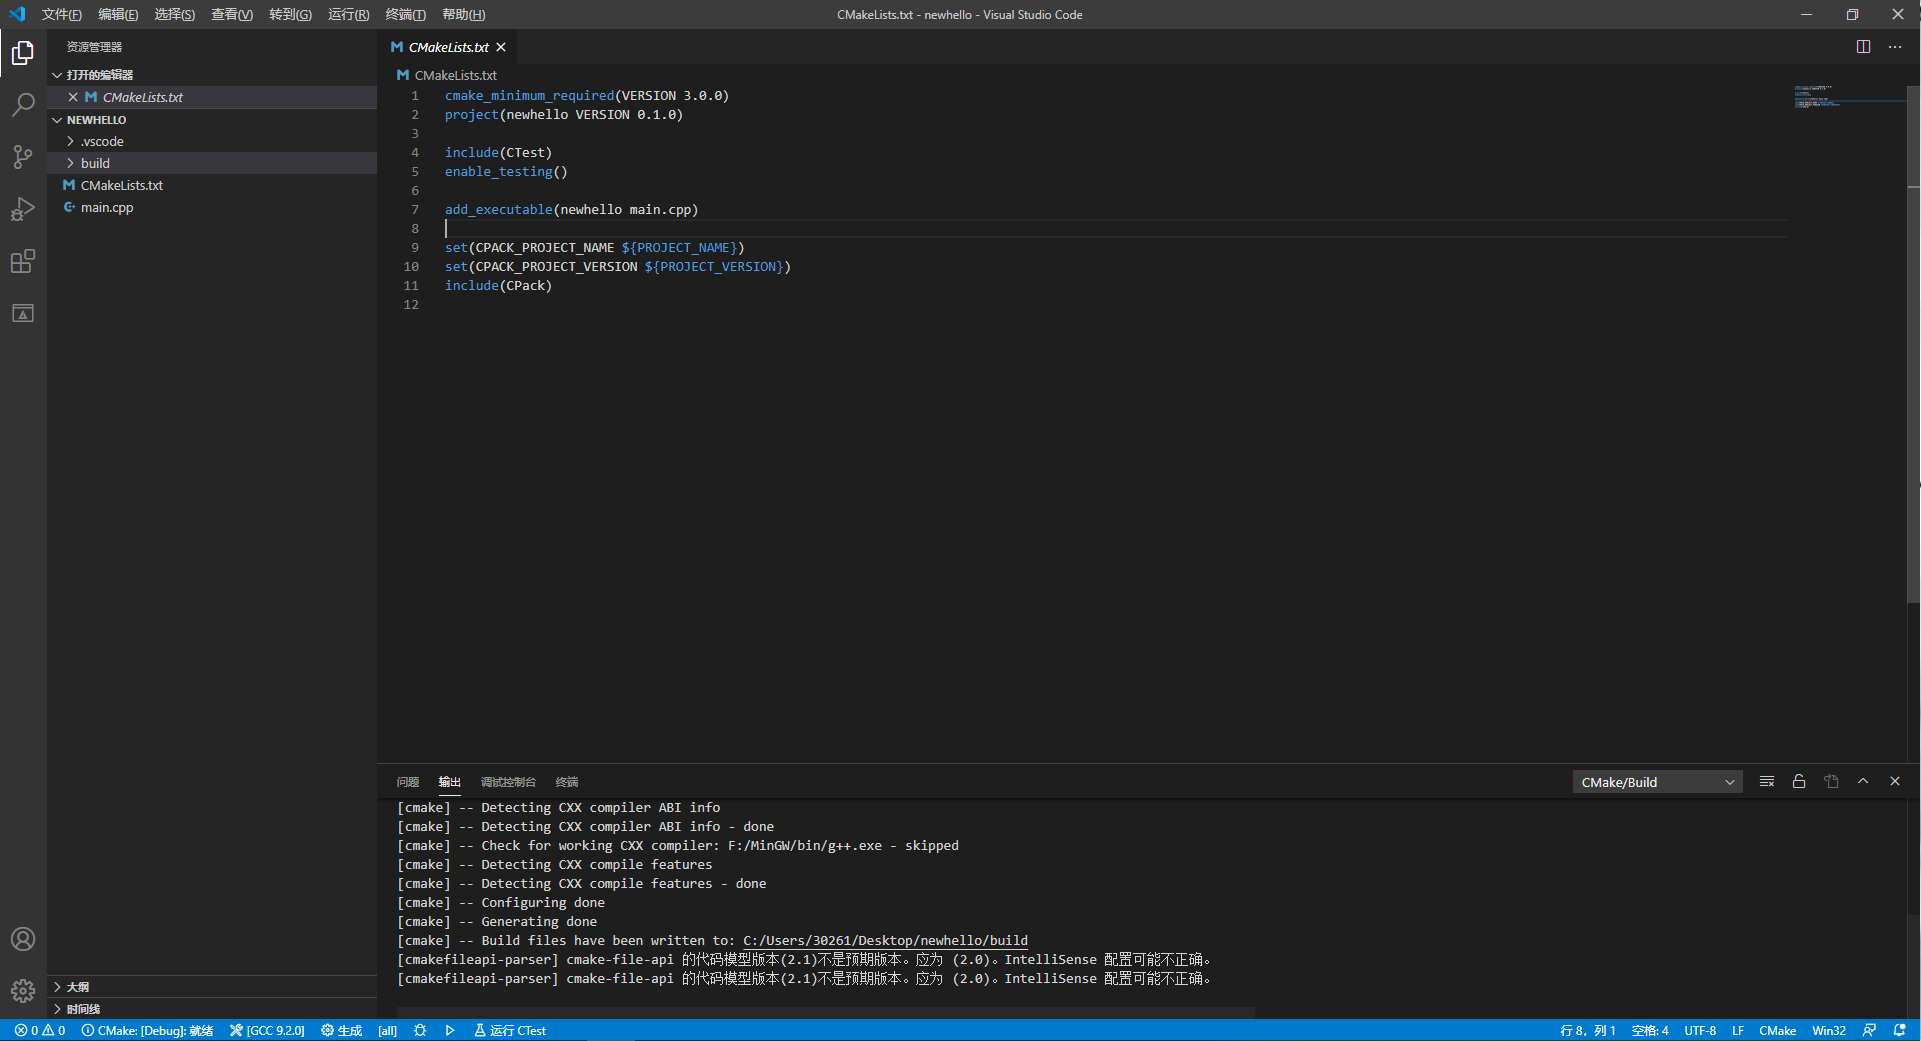Open the Source Control view

point(23,157)
